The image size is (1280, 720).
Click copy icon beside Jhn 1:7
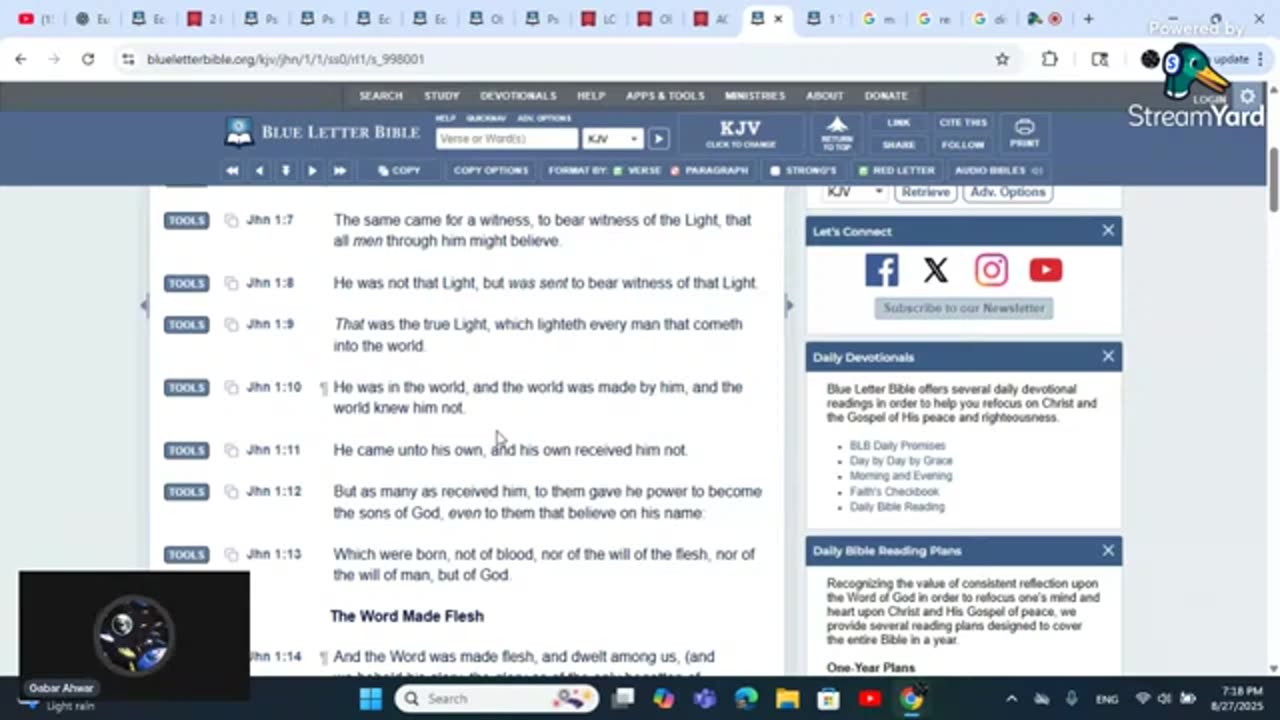pos(231,220)
